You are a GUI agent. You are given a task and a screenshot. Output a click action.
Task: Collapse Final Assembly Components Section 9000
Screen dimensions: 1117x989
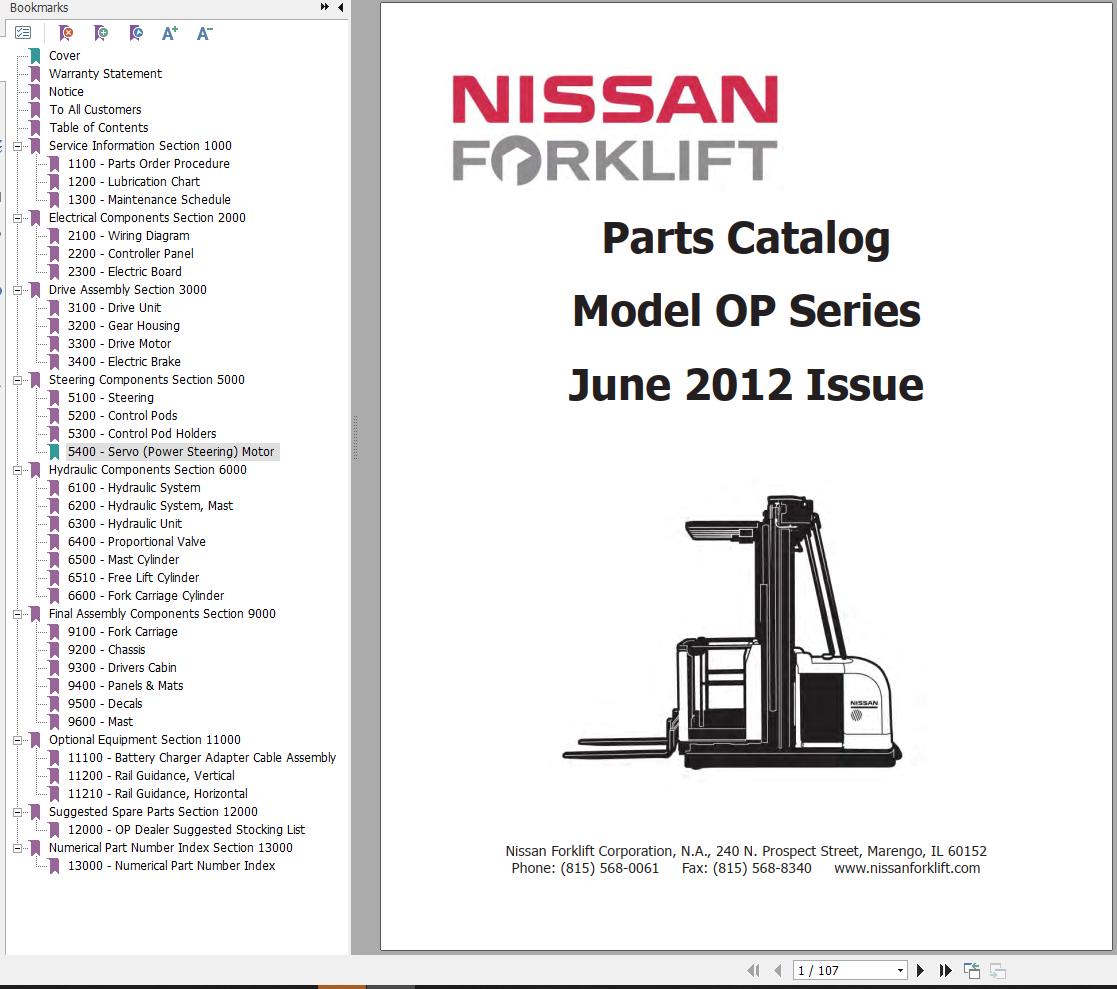[17, 614]
